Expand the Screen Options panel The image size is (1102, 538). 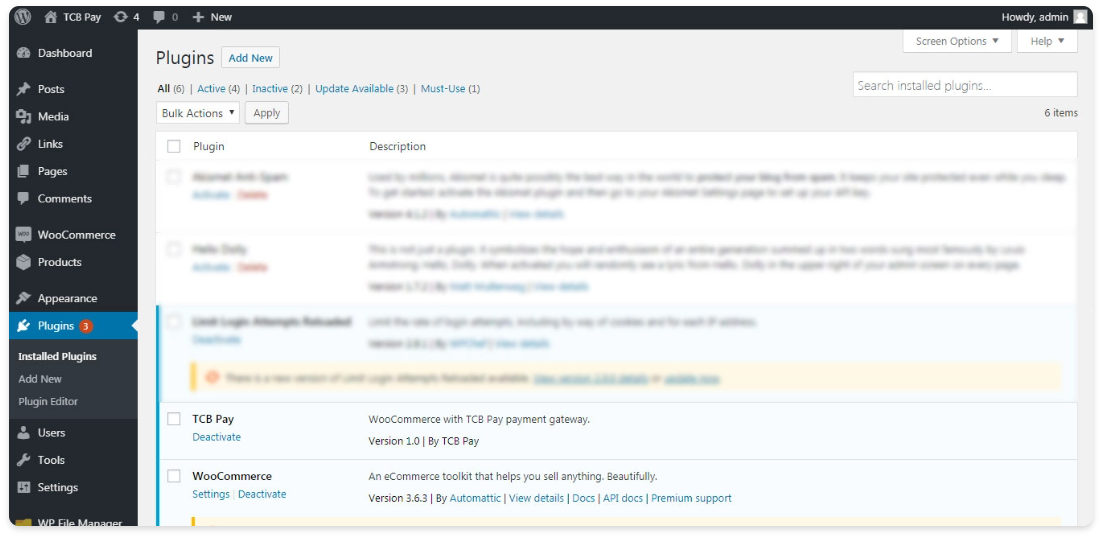957,41
